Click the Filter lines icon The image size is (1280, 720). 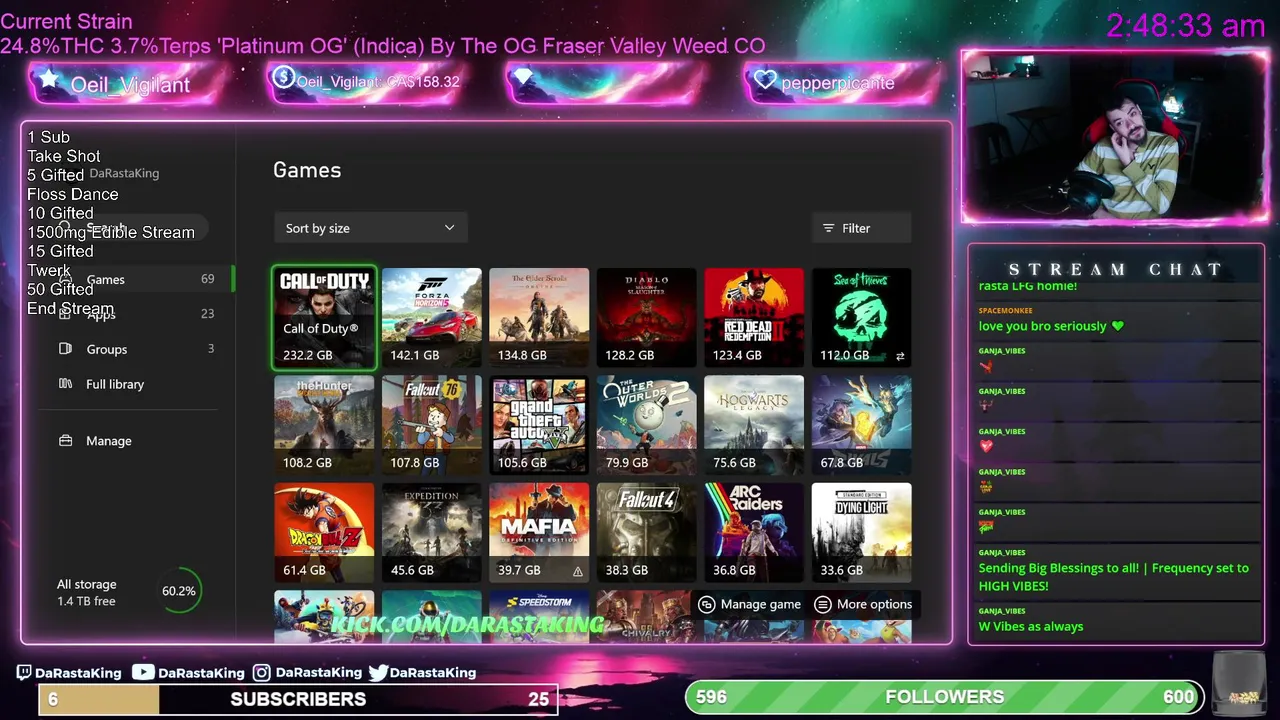click(x=828, y=228)
